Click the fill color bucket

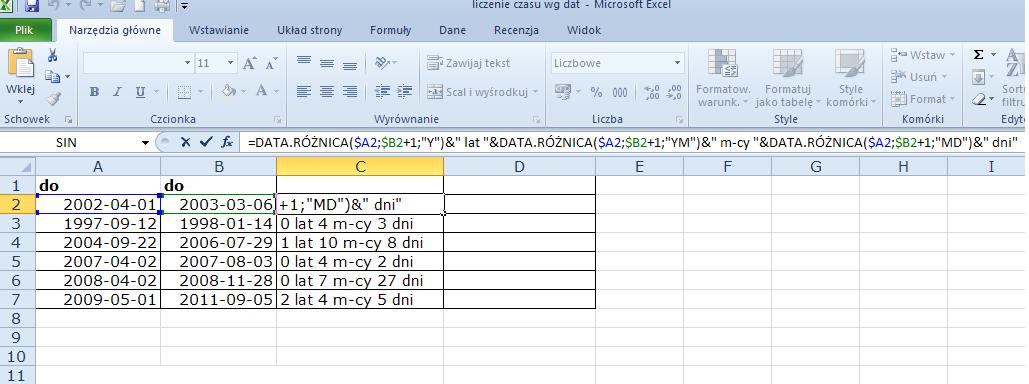pyautogui.click(x=228, y=92)
